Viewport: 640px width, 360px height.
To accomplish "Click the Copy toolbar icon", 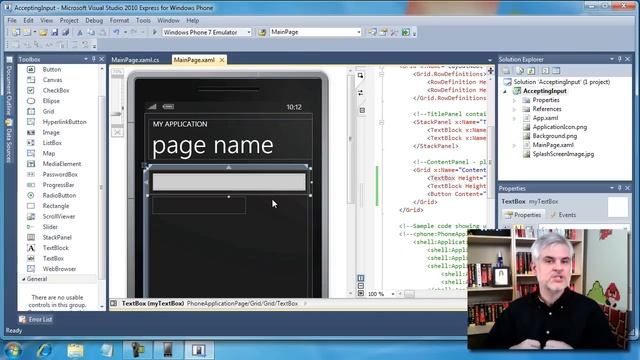I will point(91,32).
